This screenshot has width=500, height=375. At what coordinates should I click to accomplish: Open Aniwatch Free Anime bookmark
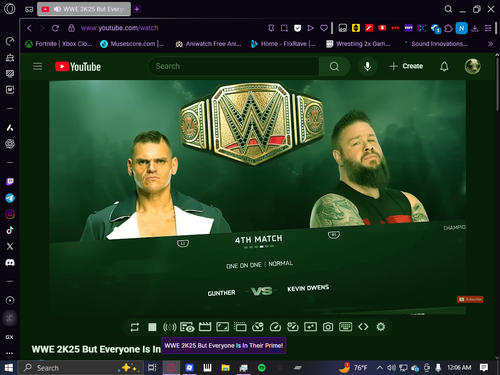[x=208, y=44]
